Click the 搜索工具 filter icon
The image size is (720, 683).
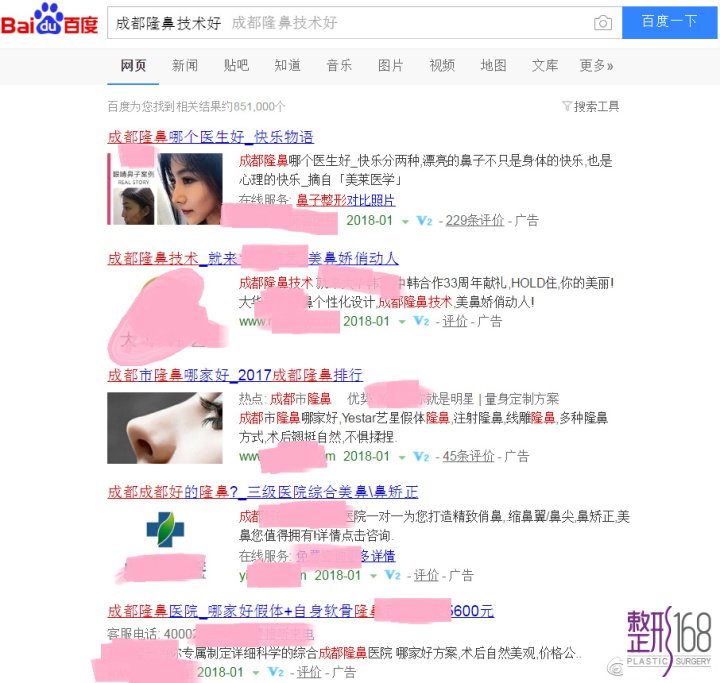click(x=567, y=107)
